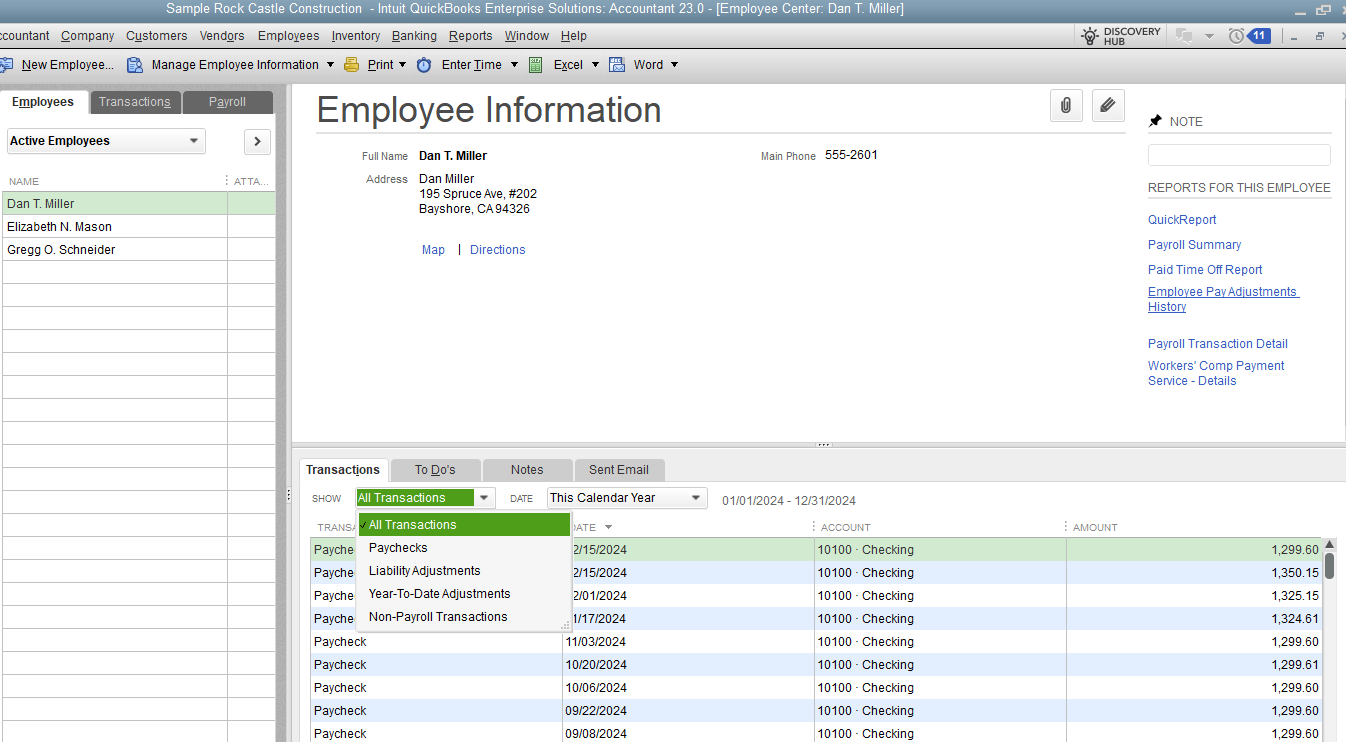Click the Excel toolbar icon
Image resolution: width=1346 pixels, height=742 pixels.
pos(536,65)
